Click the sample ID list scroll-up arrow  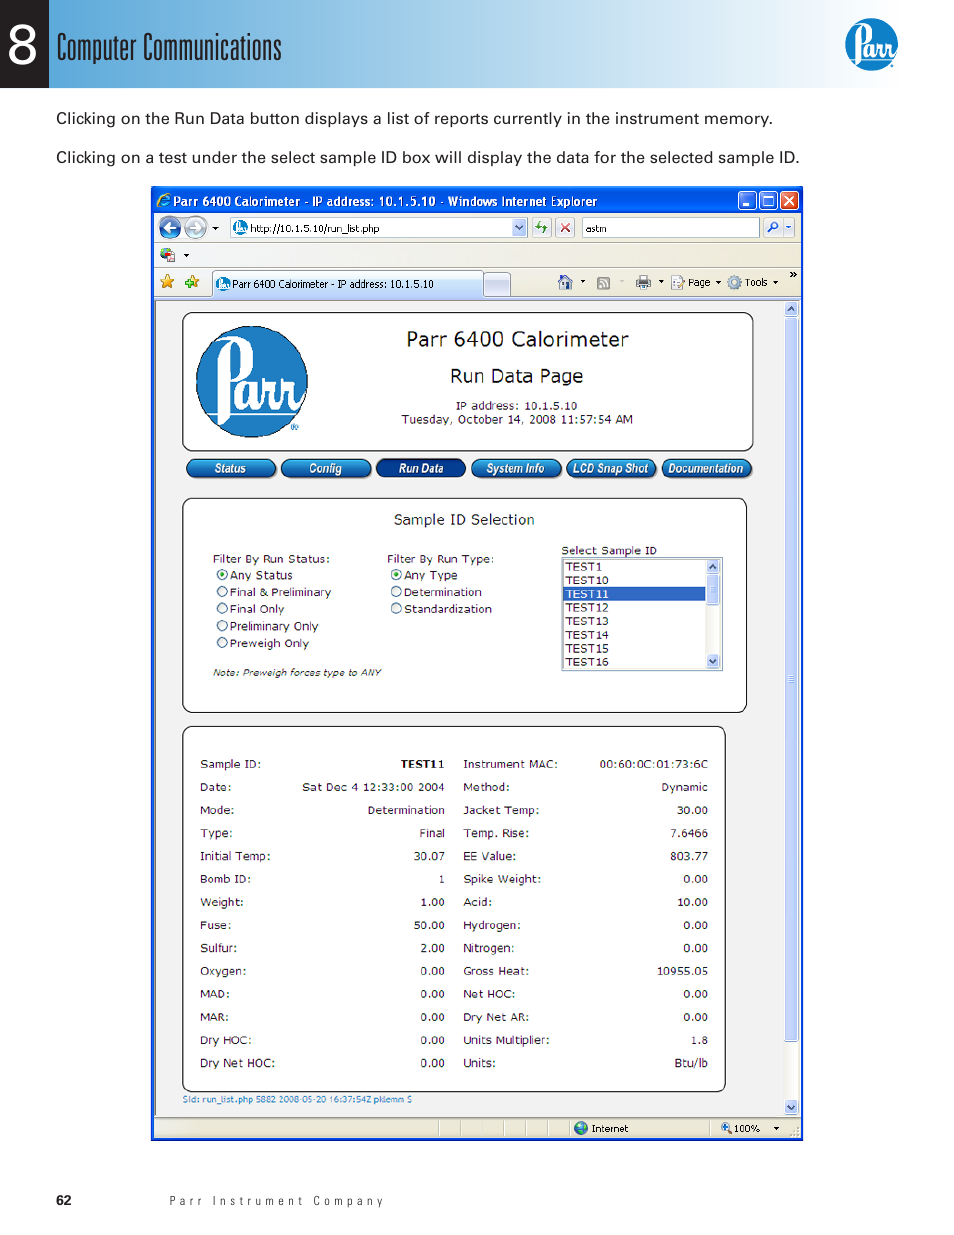click(x=713, y=567)
